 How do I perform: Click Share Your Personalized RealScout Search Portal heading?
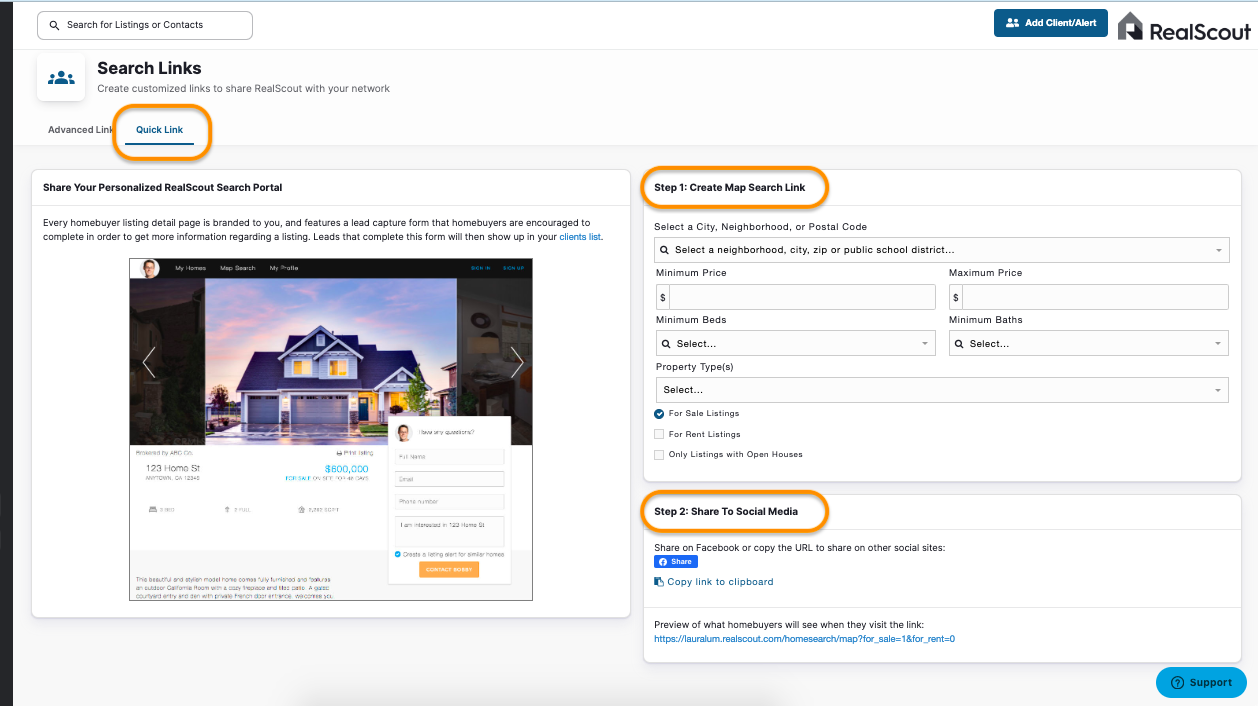tap(163, 187)
